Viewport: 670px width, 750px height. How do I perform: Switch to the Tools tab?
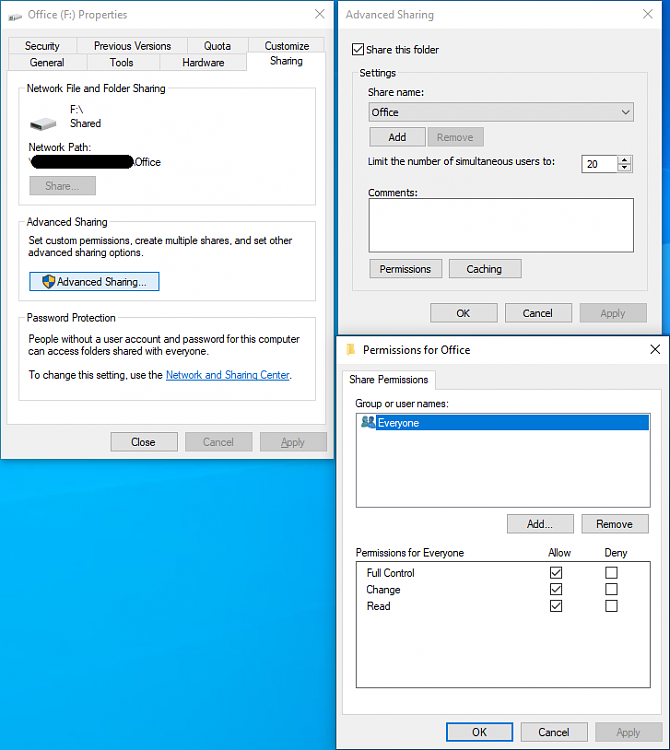point(121,63)
